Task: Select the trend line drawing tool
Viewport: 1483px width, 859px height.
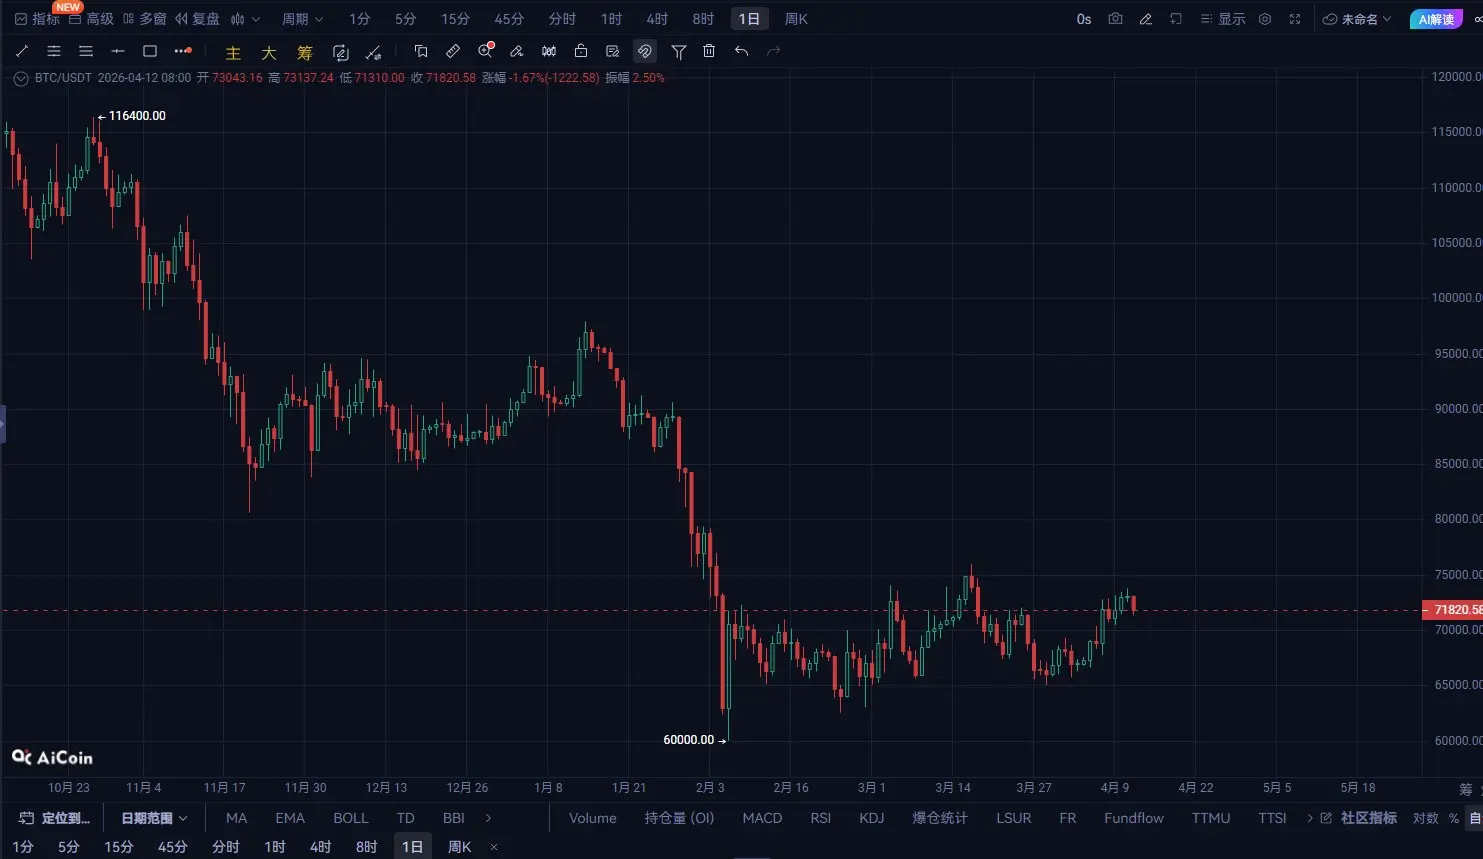Action: click(x=22, y=51)
